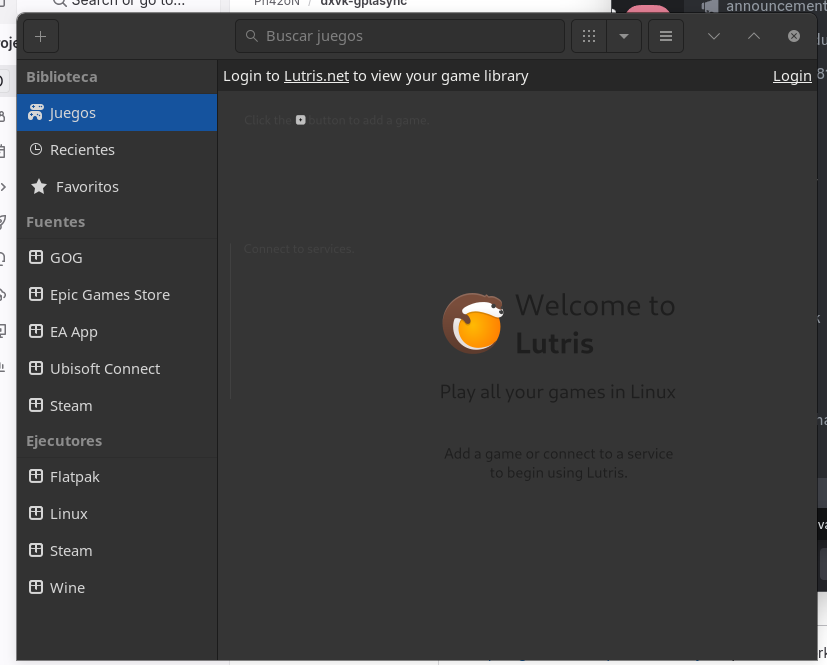The width and height of the screenshot is (827, 665).
Task: Click the Ejecutores section header
Action: (64, 441)
